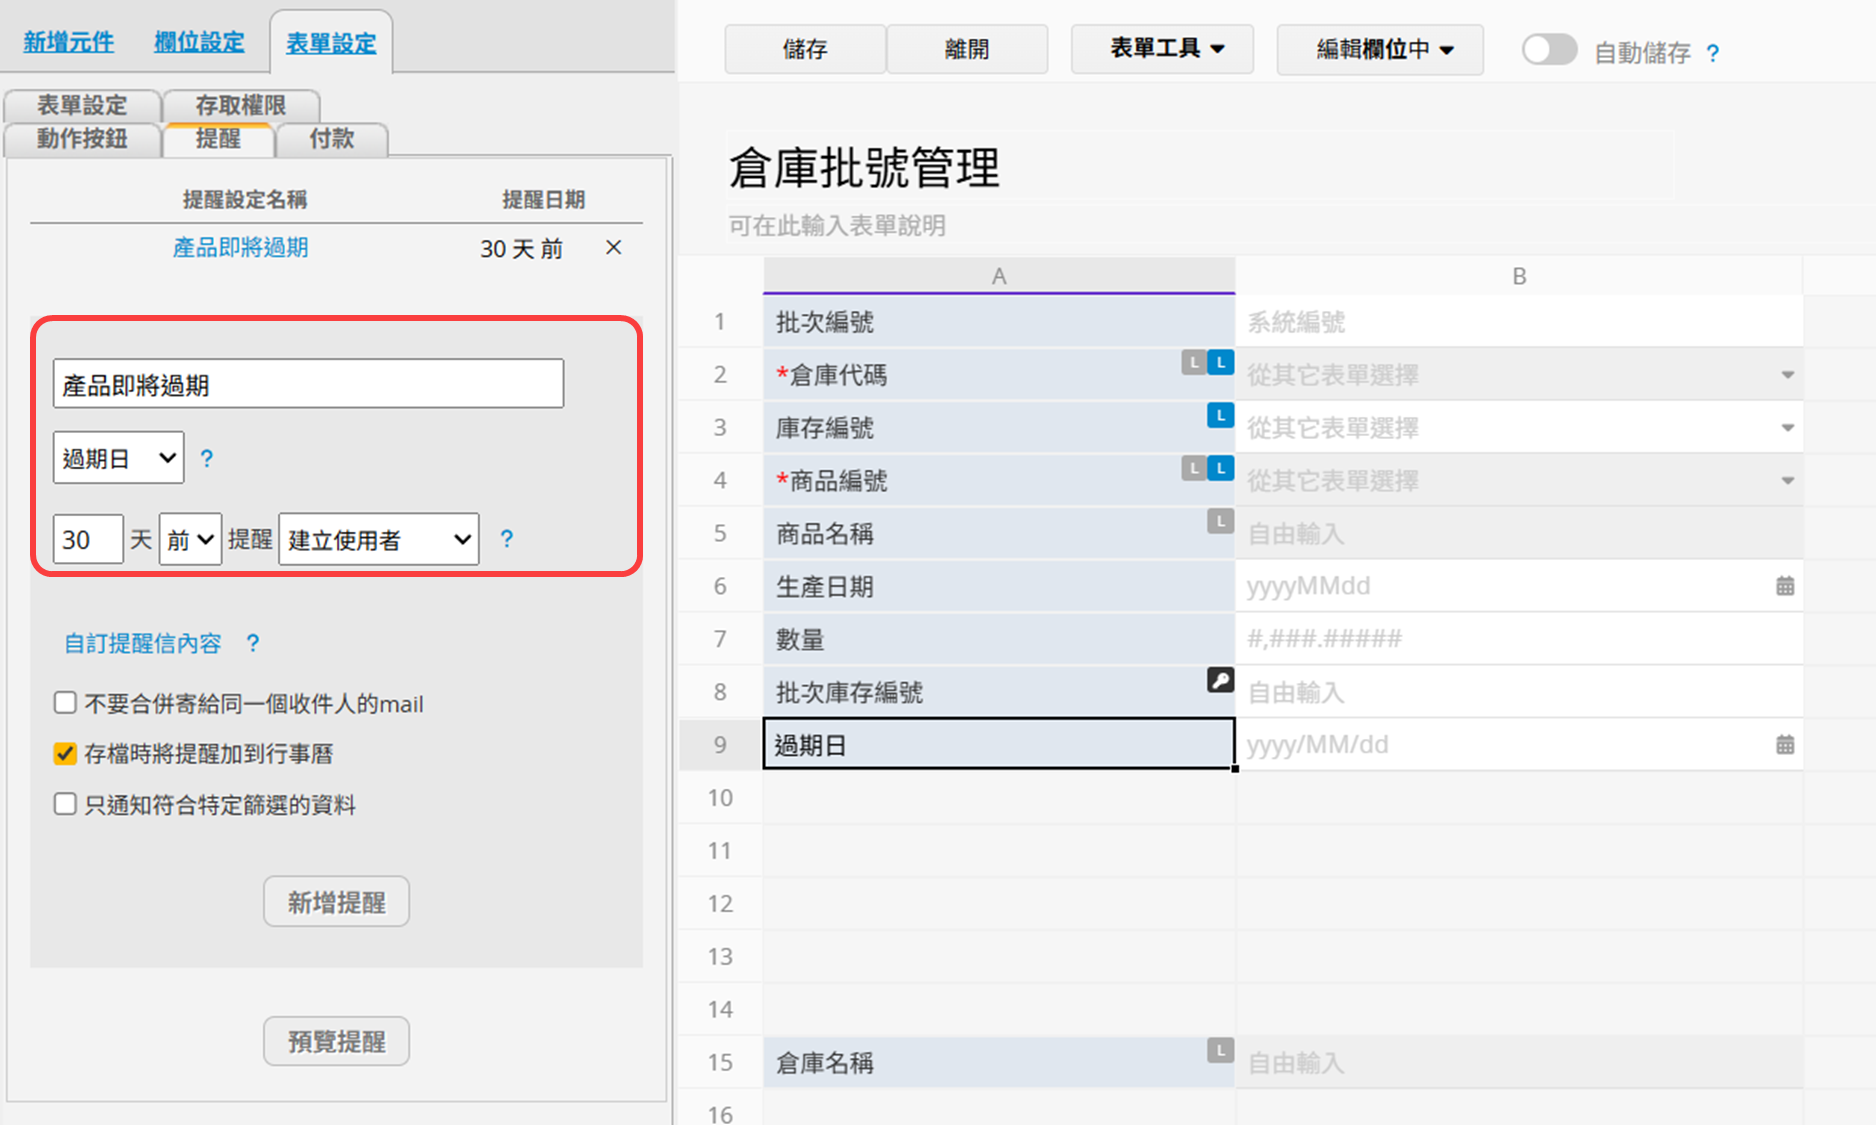The height and width of the screenshot is (1125, 1876).
Task: Delete the 產品即將過期 reminder with X
Action: click(613, 247)
